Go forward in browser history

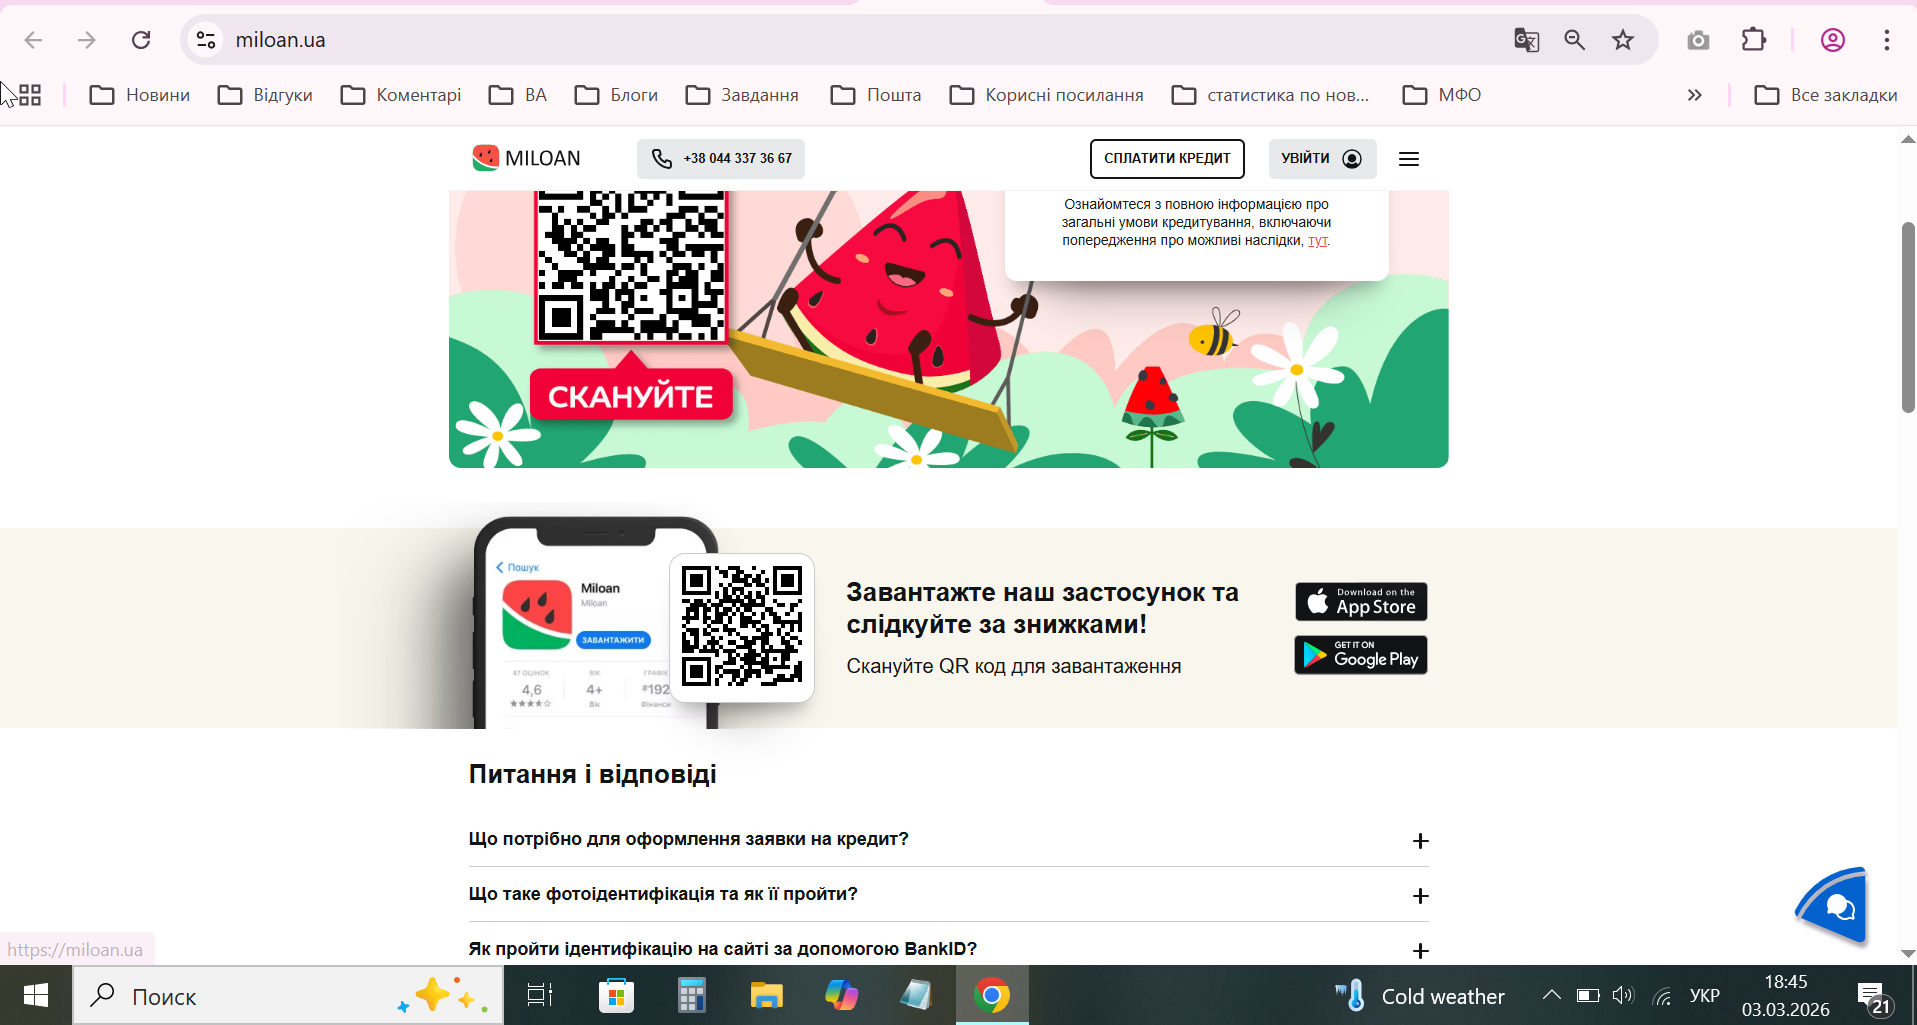pyautogui.click(x=87, y=40)
